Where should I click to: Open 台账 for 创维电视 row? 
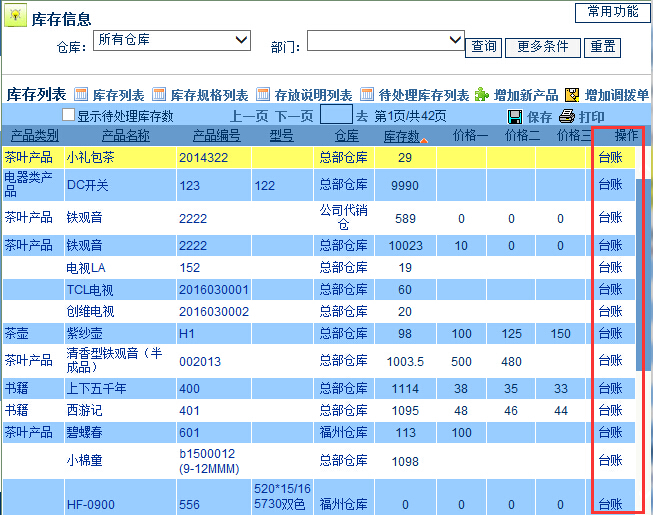coord(610,311)
